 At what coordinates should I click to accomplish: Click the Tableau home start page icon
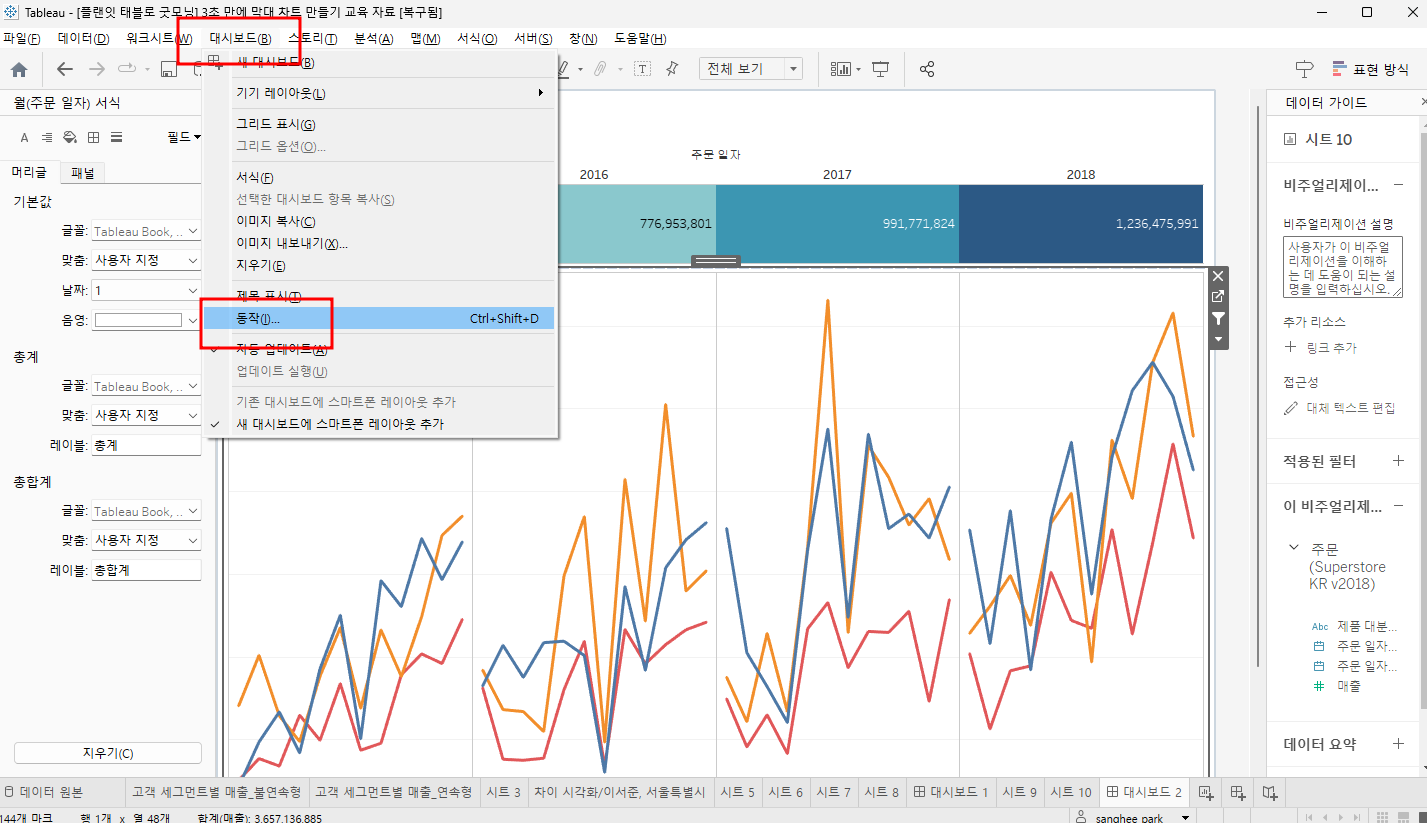(x=19, y=69)
